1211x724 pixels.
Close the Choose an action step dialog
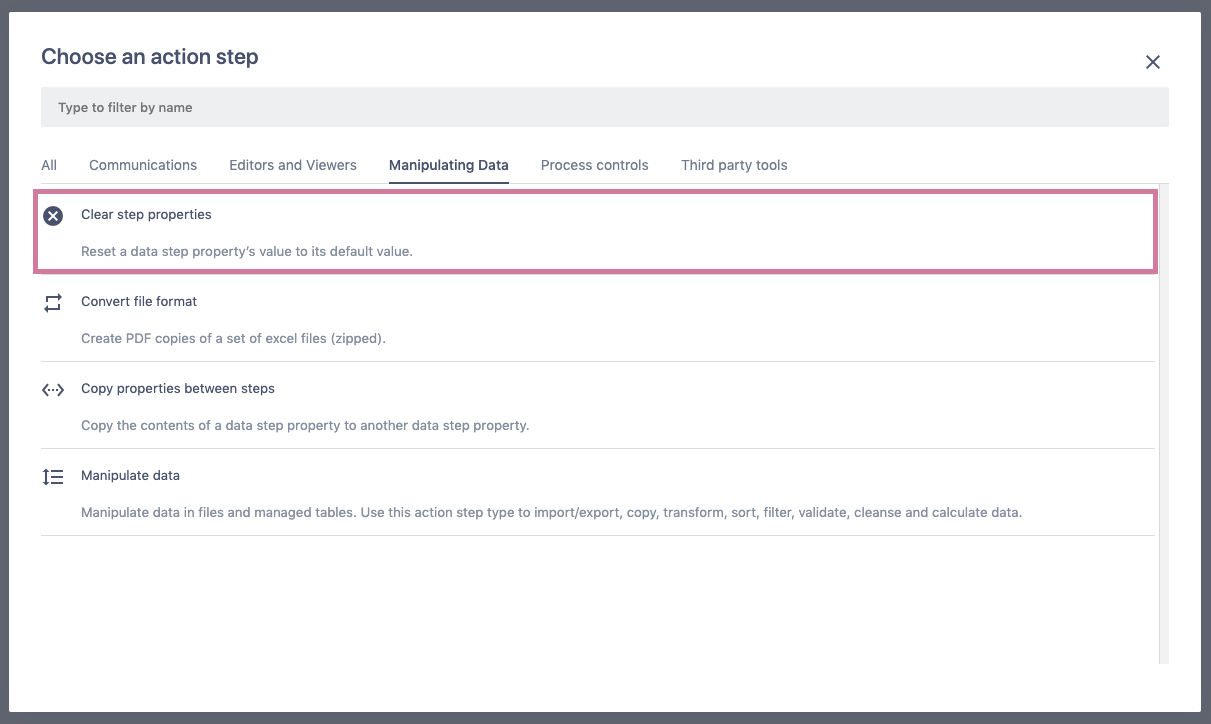1152,62
